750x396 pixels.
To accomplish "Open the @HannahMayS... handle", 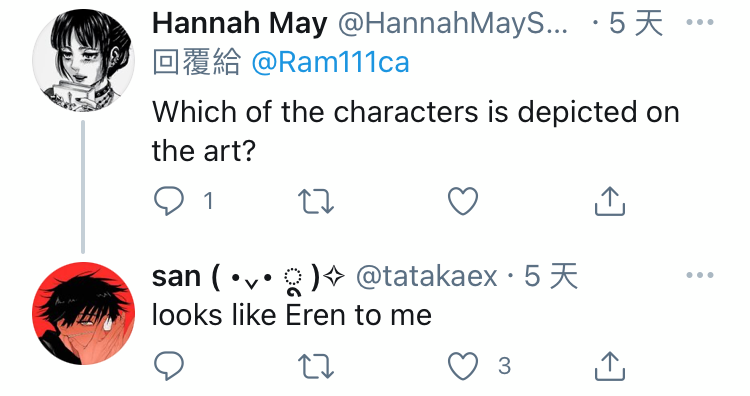I will pos(453,23).
